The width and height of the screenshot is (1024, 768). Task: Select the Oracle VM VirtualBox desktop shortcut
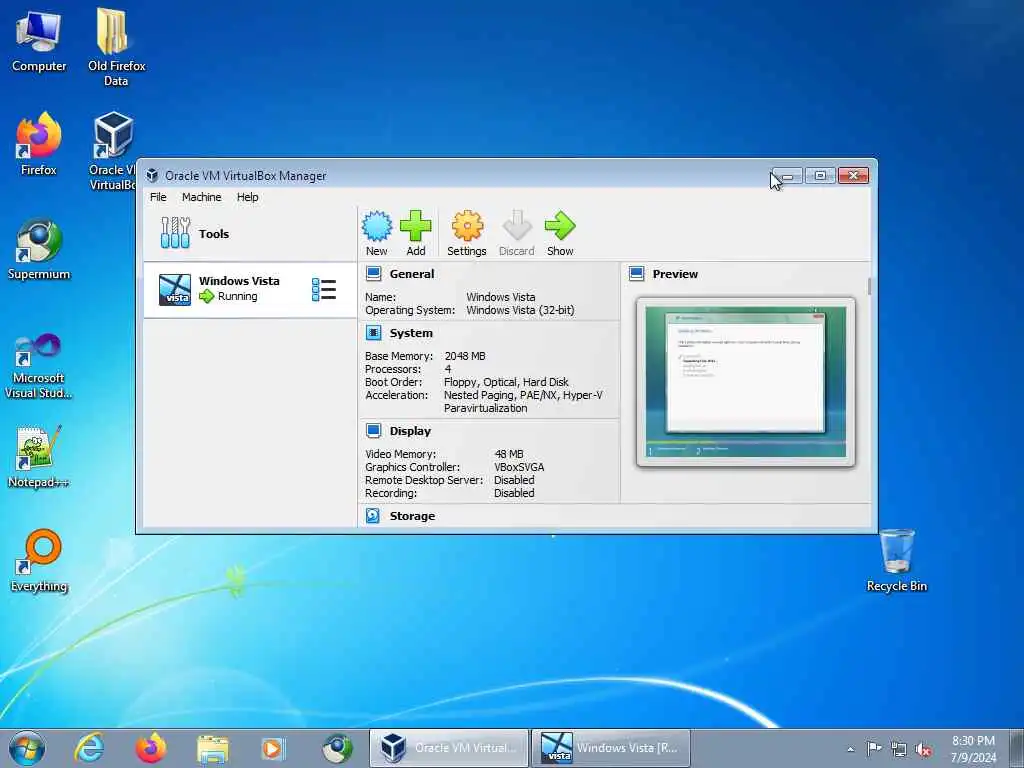112,152
